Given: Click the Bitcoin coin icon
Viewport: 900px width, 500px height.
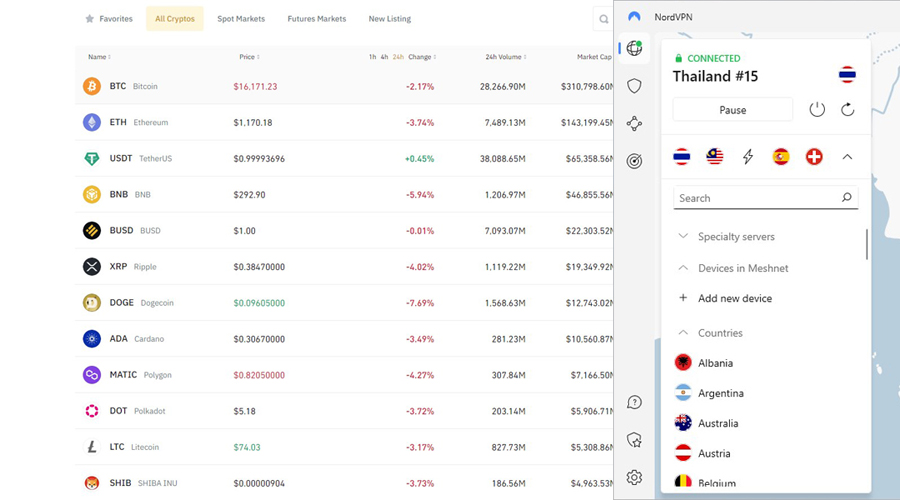Looking at the screenshot, I should click(92, 86).
